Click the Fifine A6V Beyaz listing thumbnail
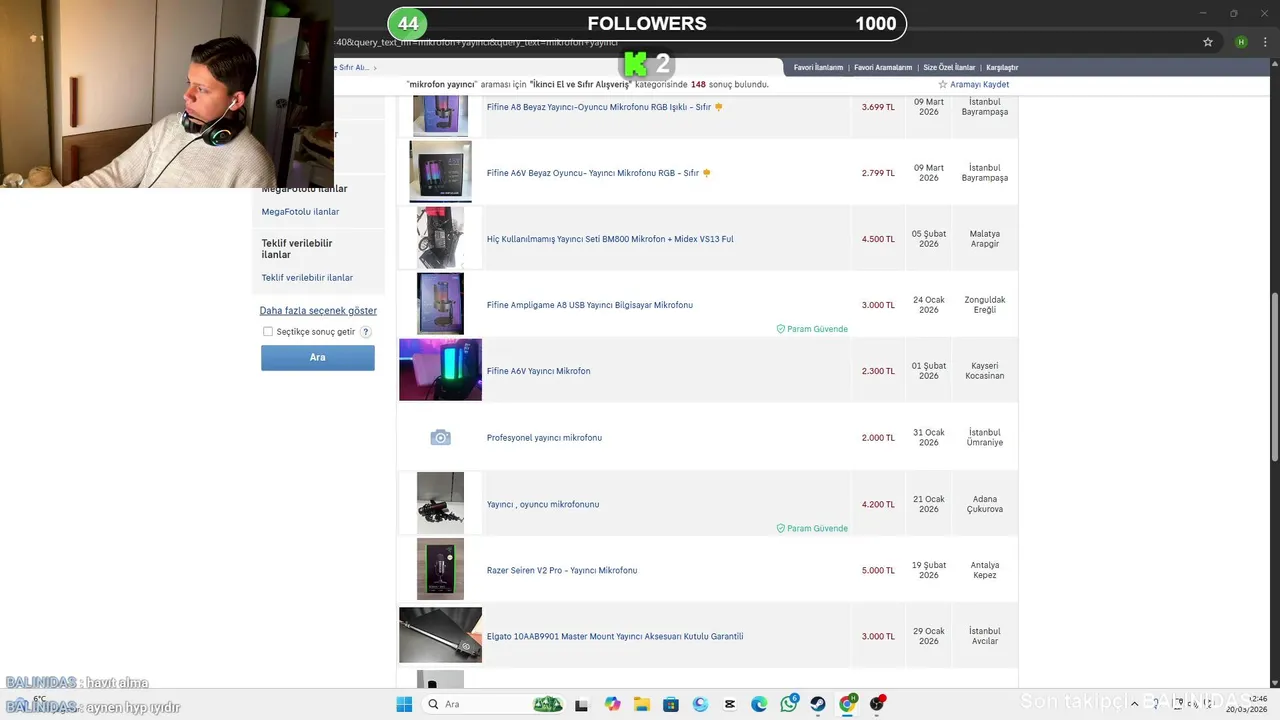The image size is (1280, 720). (440, 172)
